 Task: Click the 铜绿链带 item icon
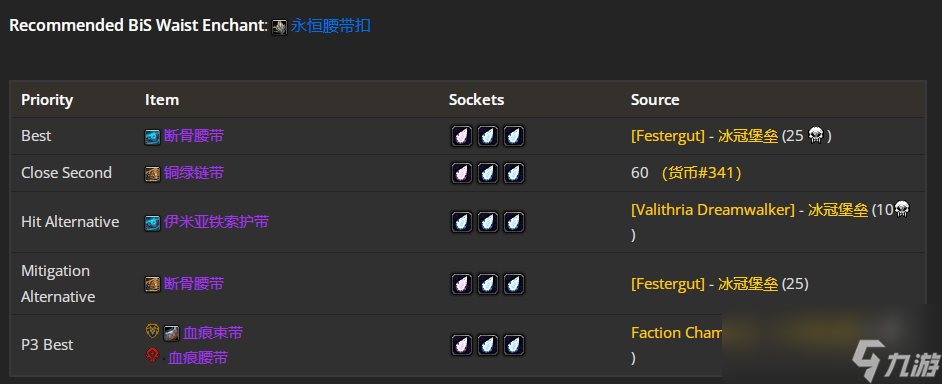tap(153, 174)
